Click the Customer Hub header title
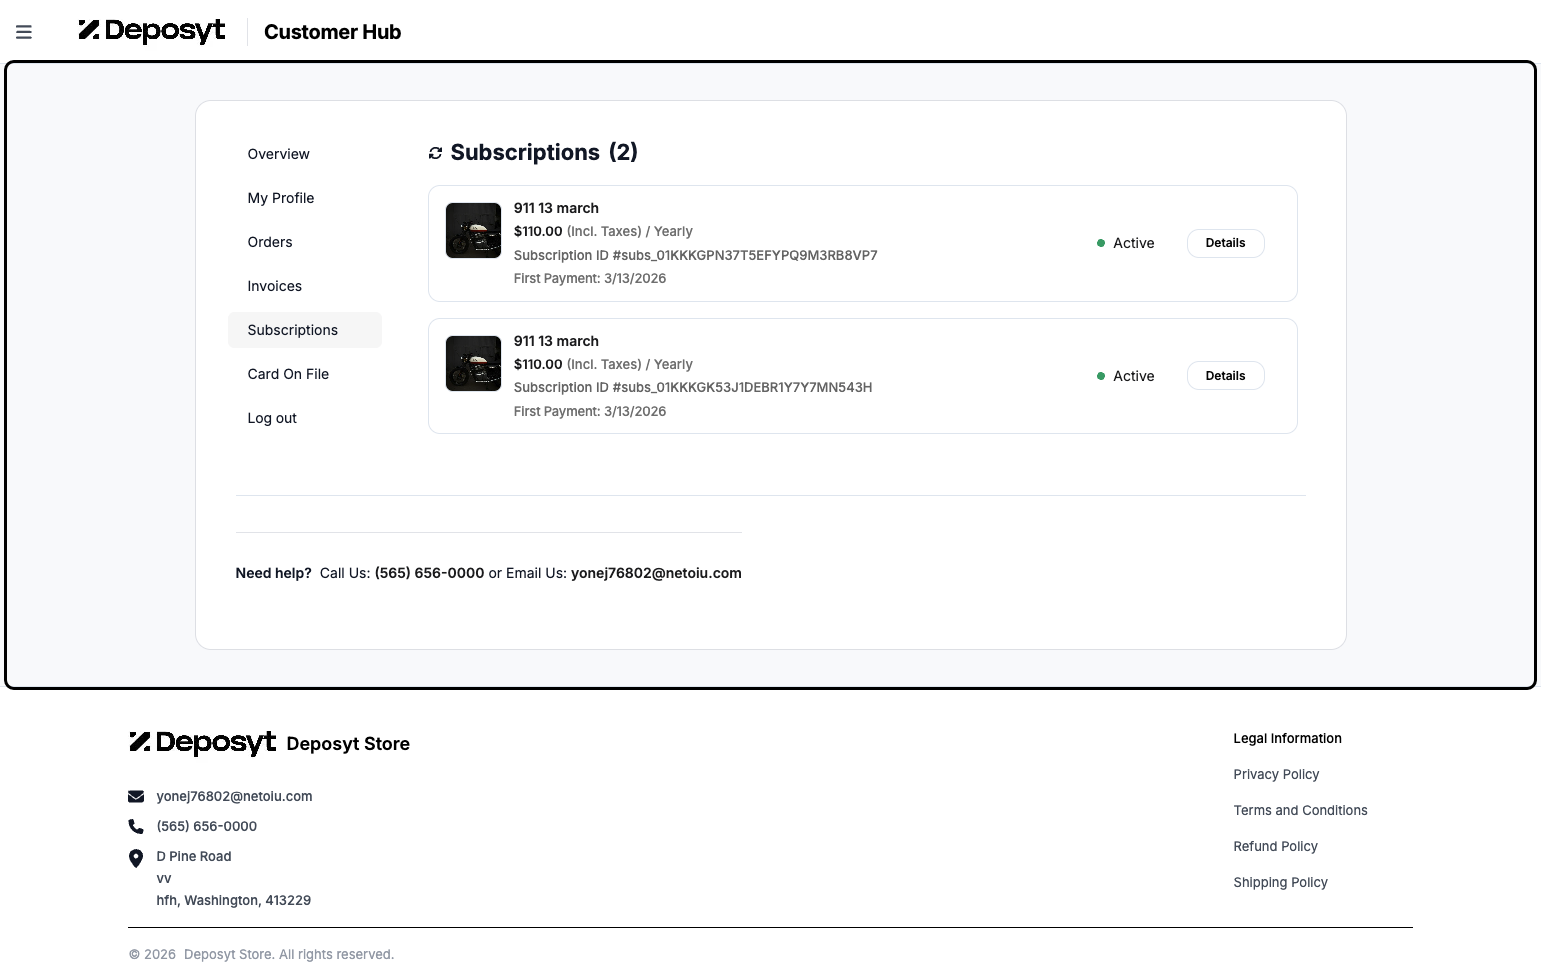Screen dimensions: 1541x963 click(x=332, y=32)
